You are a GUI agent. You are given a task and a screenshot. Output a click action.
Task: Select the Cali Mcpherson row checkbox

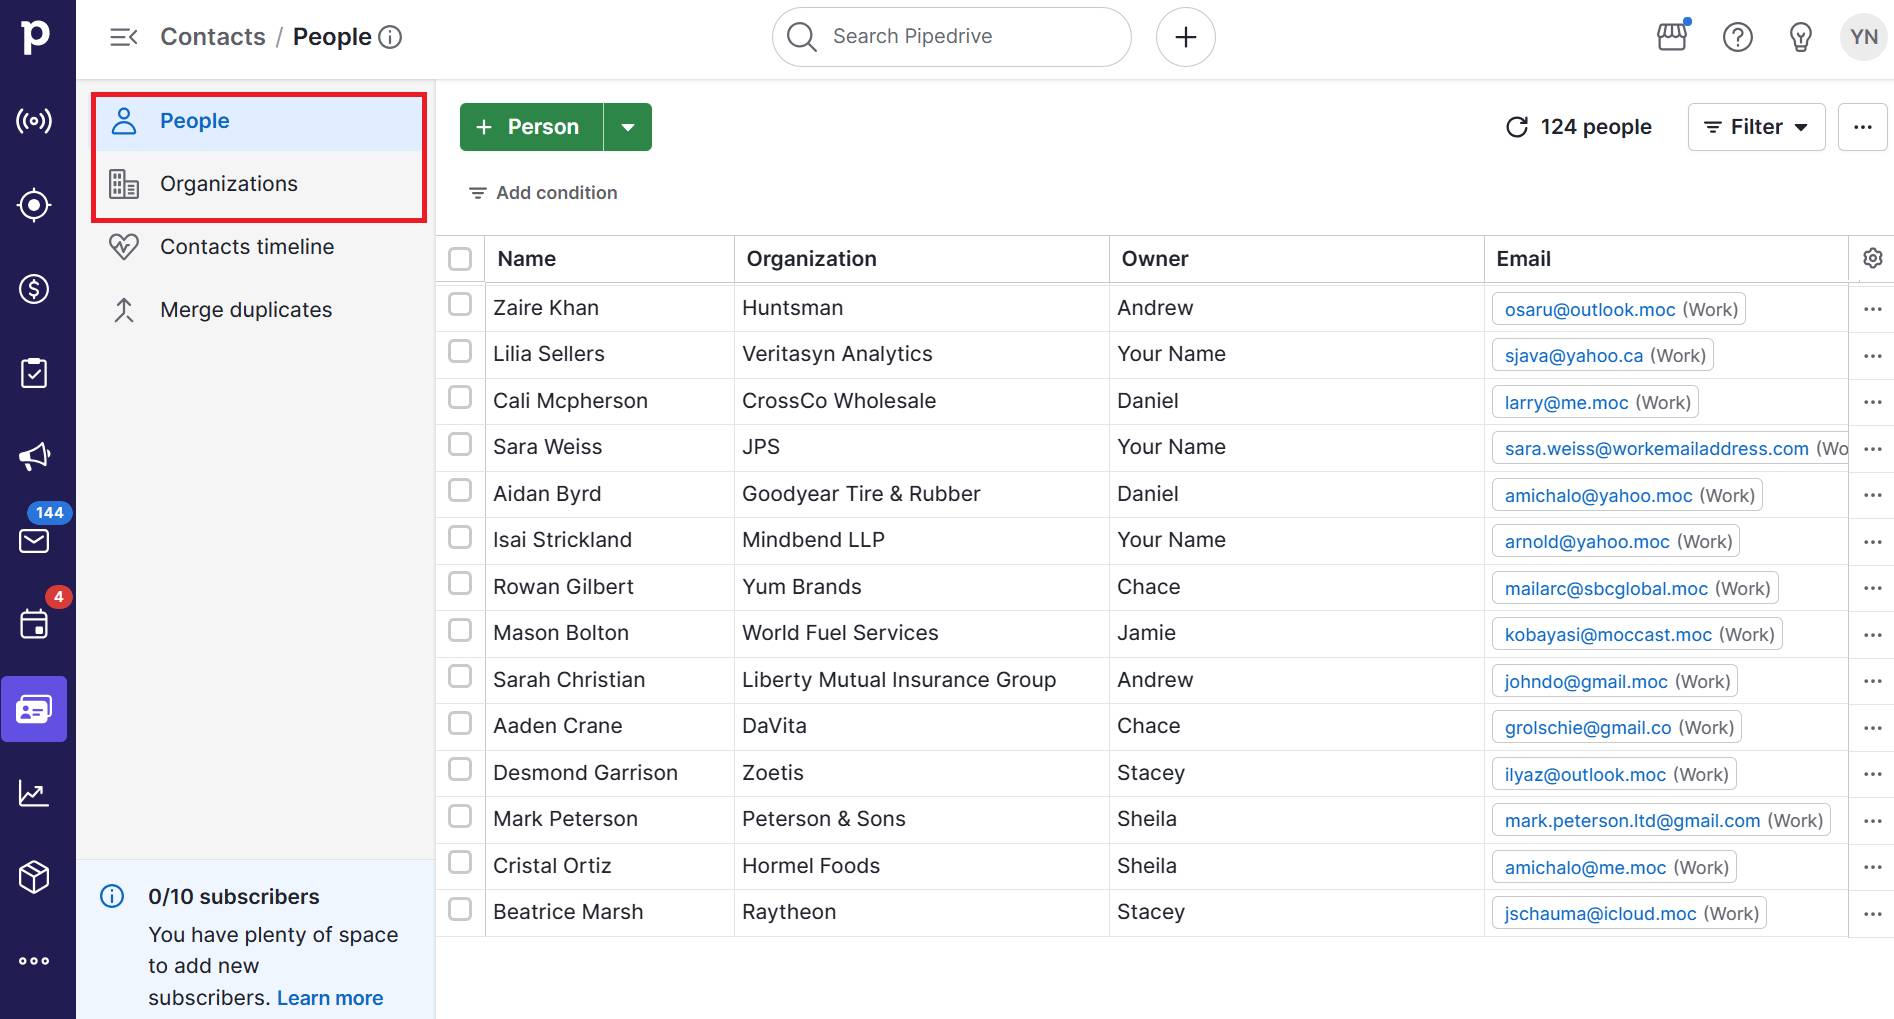pos(460,397)
